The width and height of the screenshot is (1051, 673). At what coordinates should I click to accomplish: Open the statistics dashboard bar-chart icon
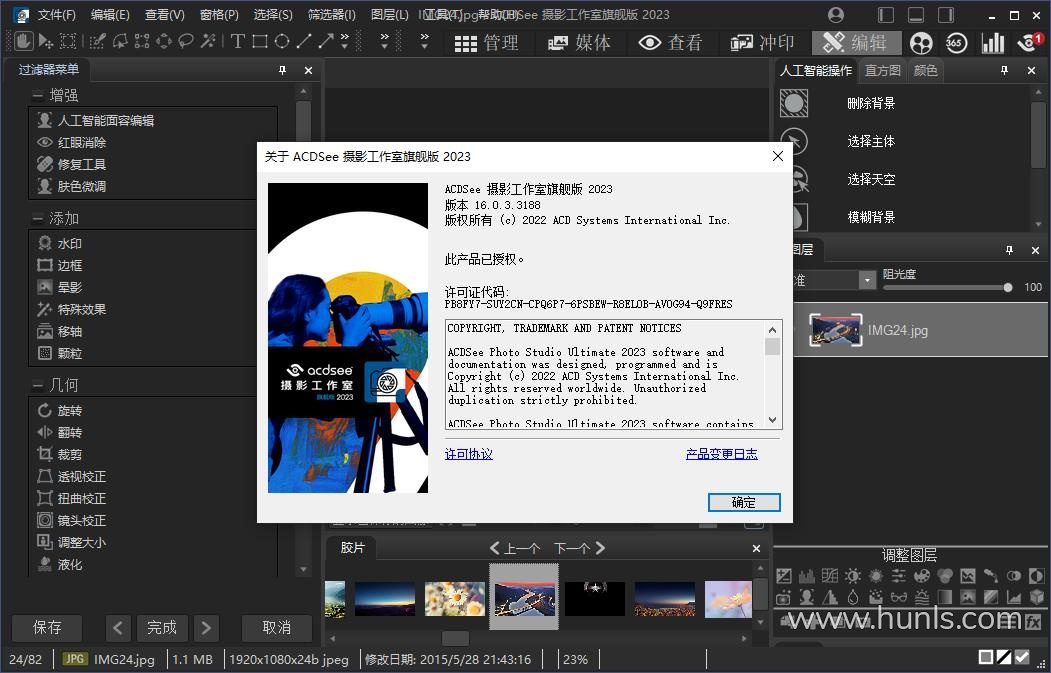coord(993,43)
